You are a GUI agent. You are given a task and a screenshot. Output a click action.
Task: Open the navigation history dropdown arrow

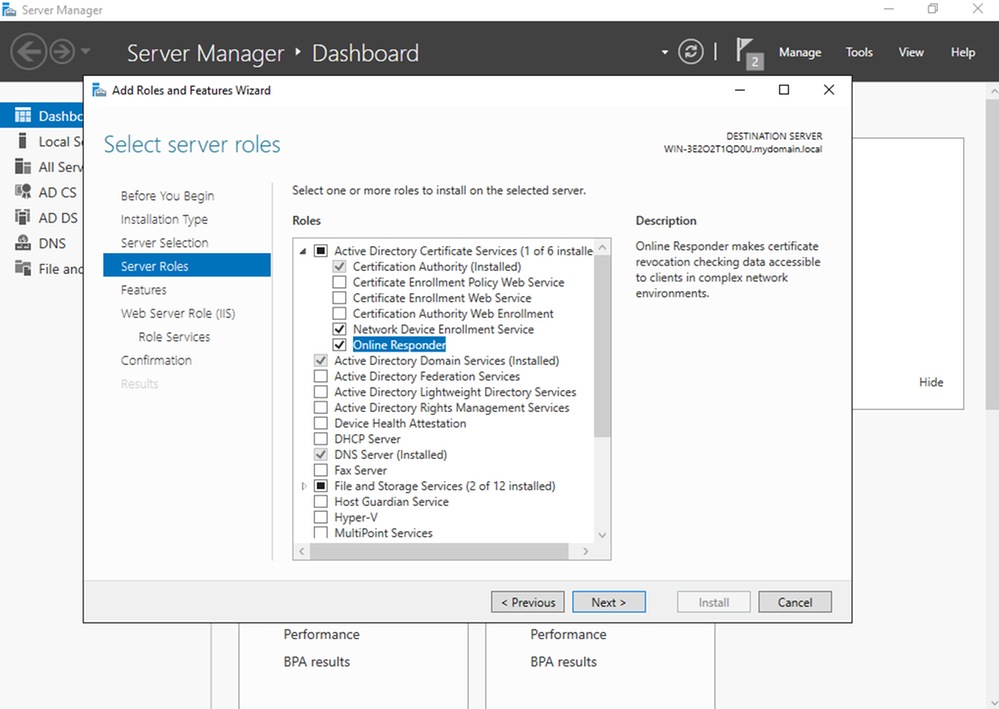click(x=86, y=52)
